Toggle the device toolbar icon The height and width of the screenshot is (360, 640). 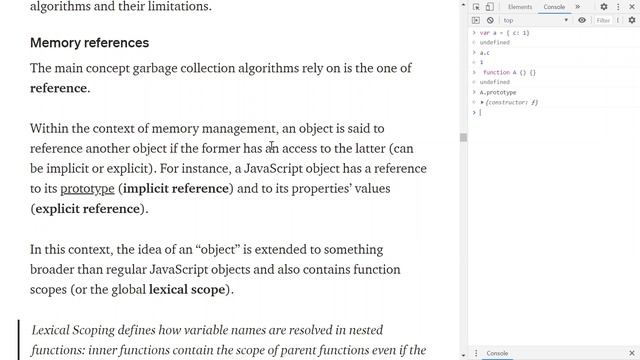coord(489,7)
